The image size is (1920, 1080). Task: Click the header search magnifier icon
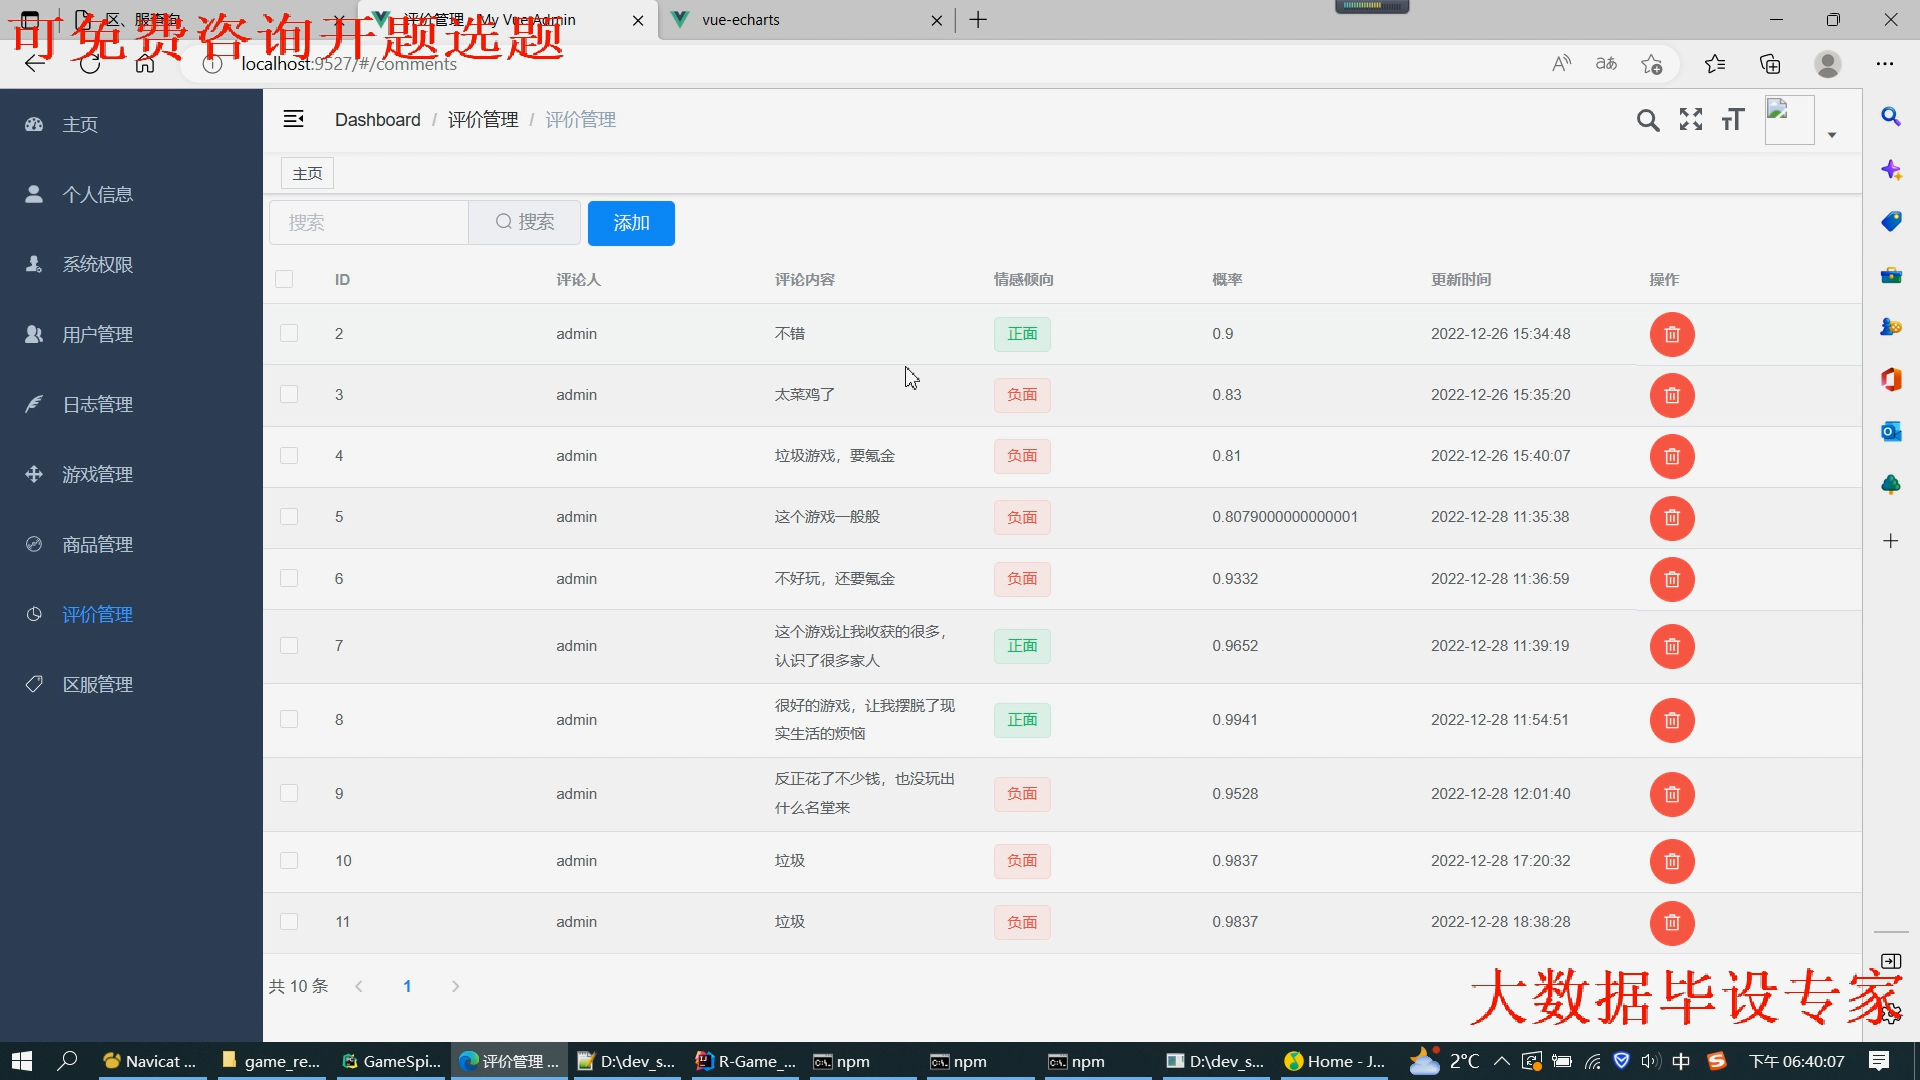click(1647, 120)
